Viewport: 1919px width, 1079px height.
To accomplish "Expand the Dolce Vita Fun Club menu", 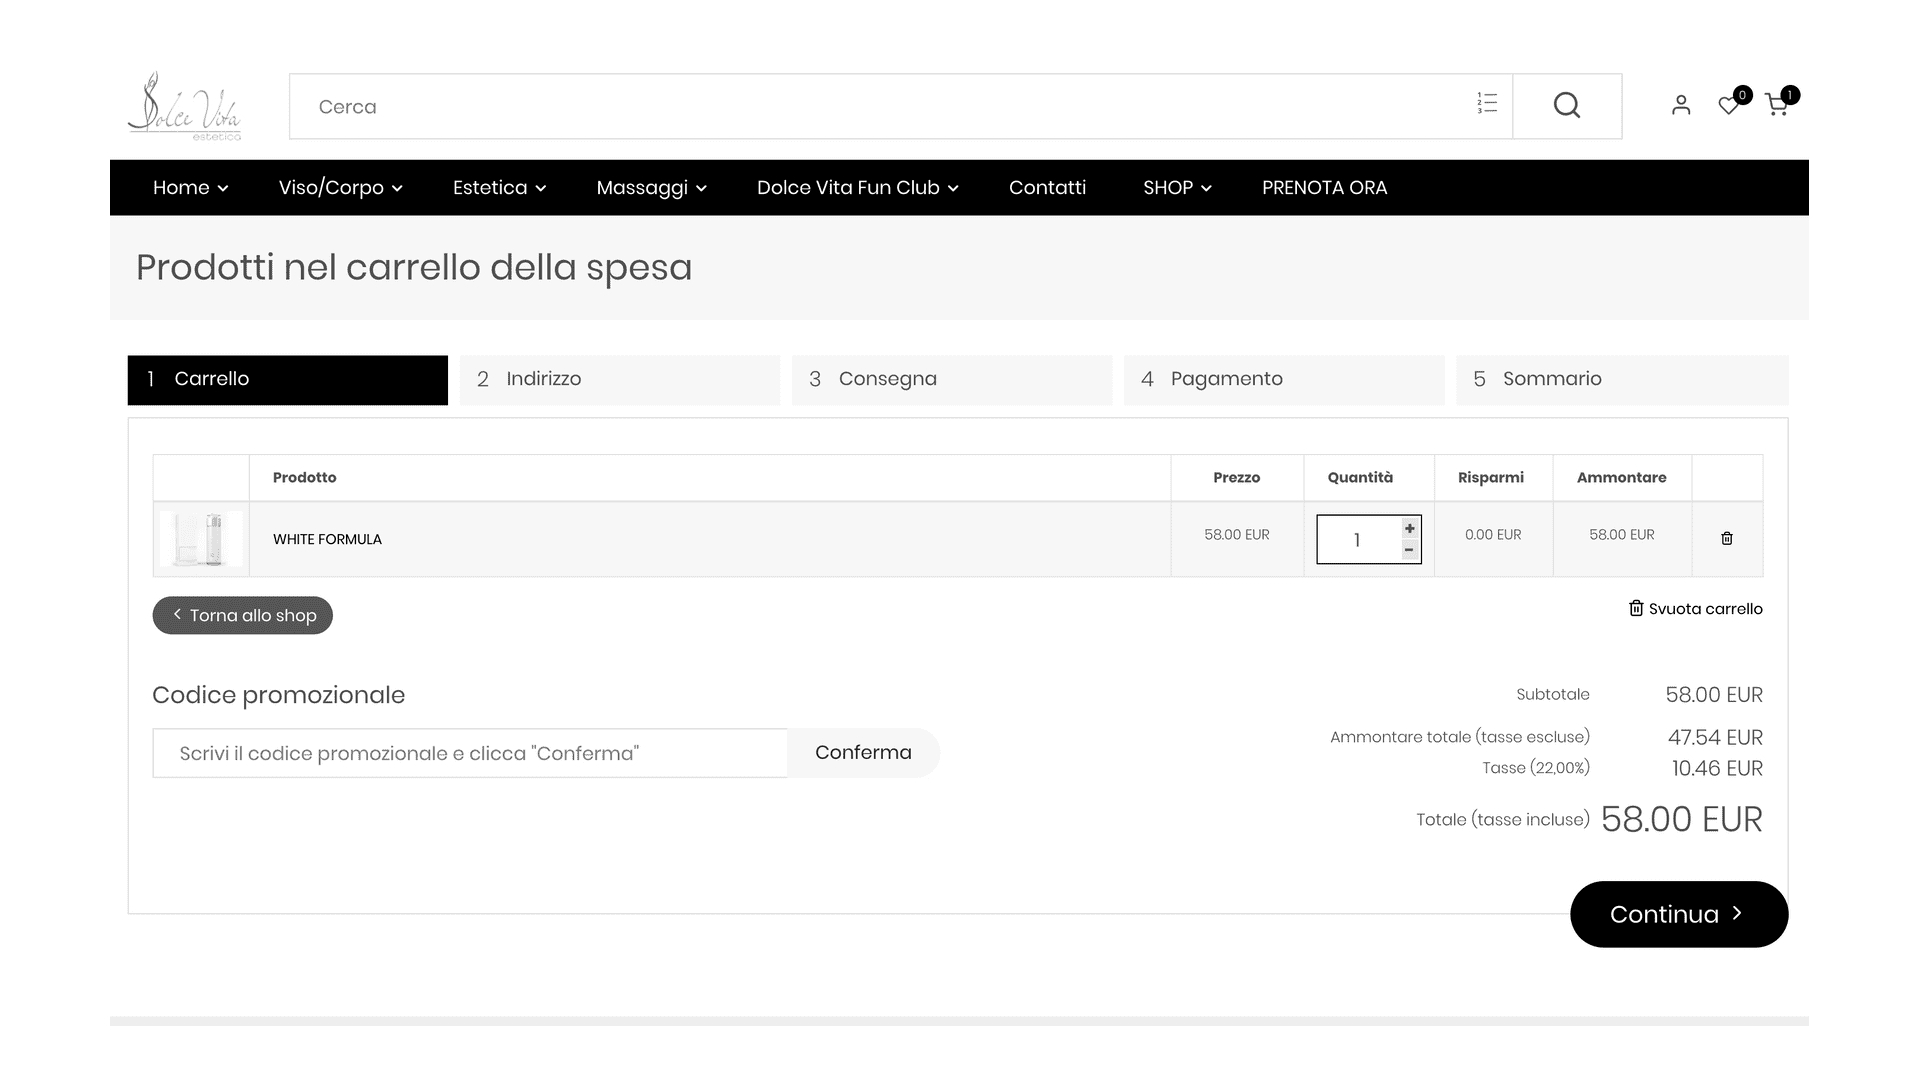I will (x=857, y=188).
